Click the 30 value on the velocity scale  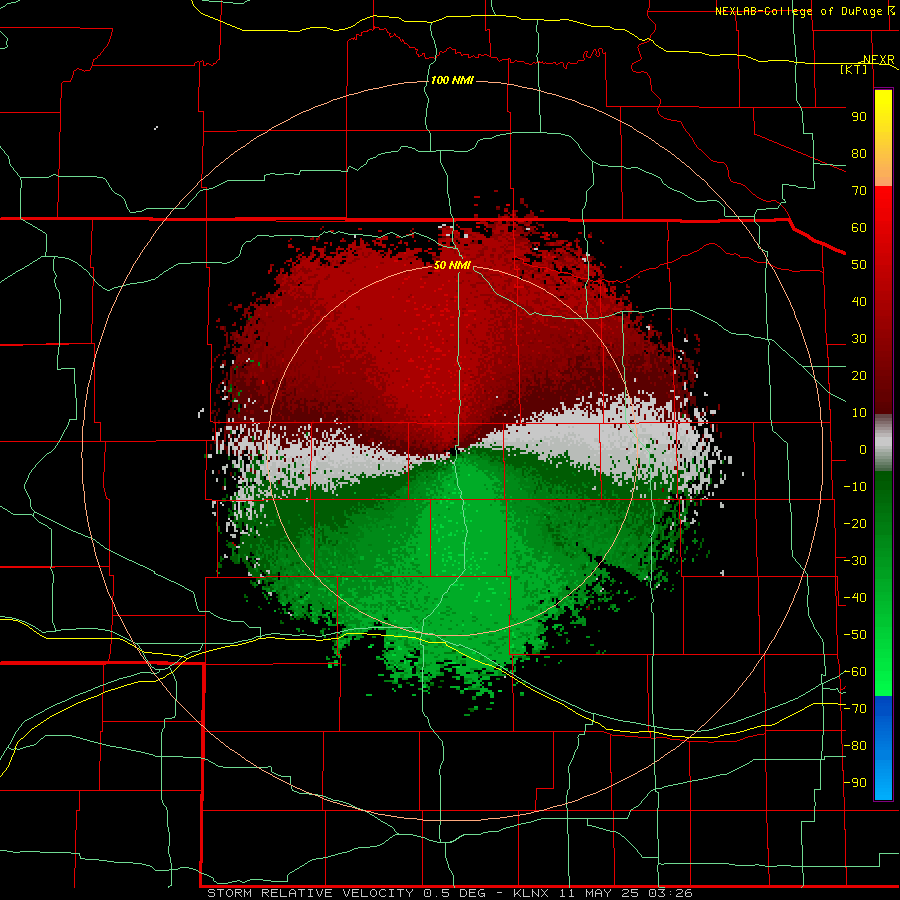(859, 339)
